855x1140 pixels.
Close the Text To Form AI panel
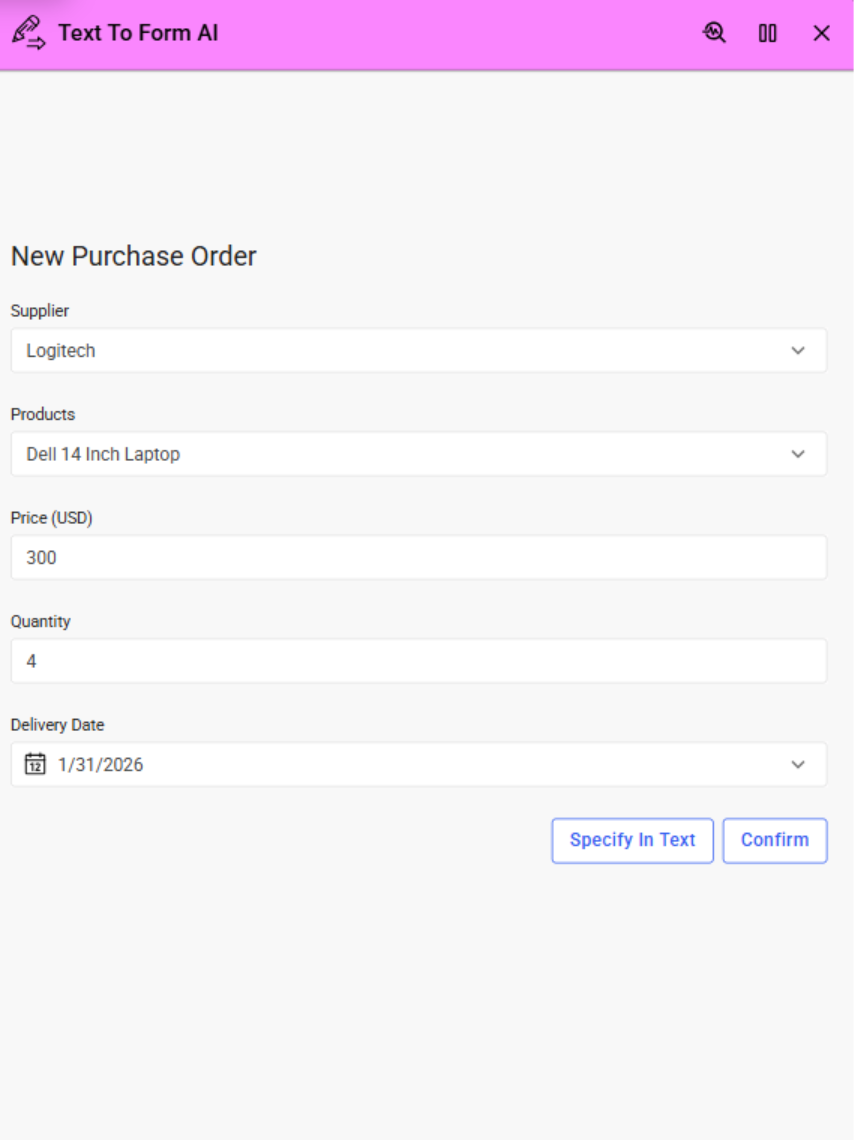coord(822,33)
